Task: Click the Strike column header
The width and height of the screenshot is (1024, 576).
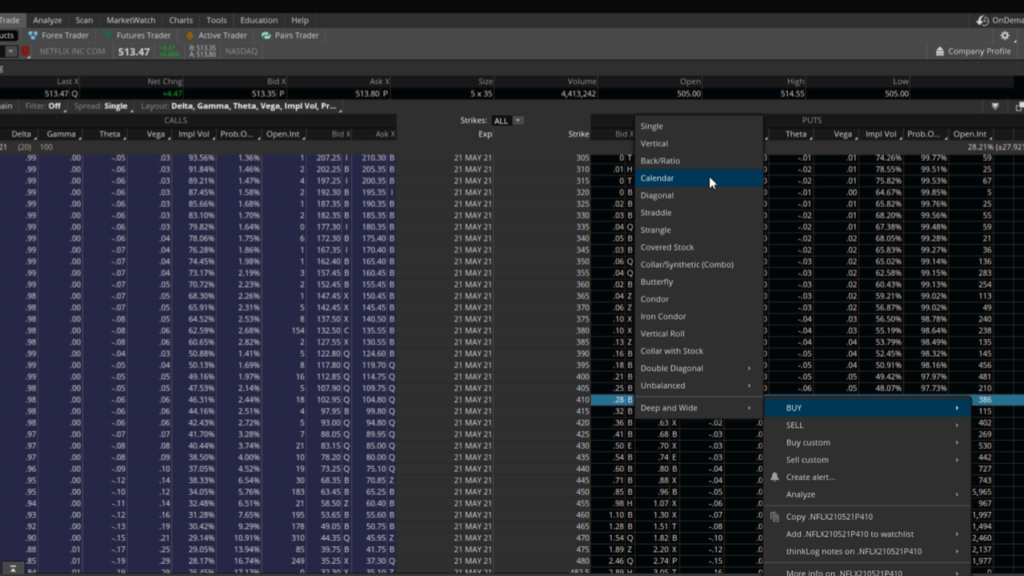Action: point(578,134)
